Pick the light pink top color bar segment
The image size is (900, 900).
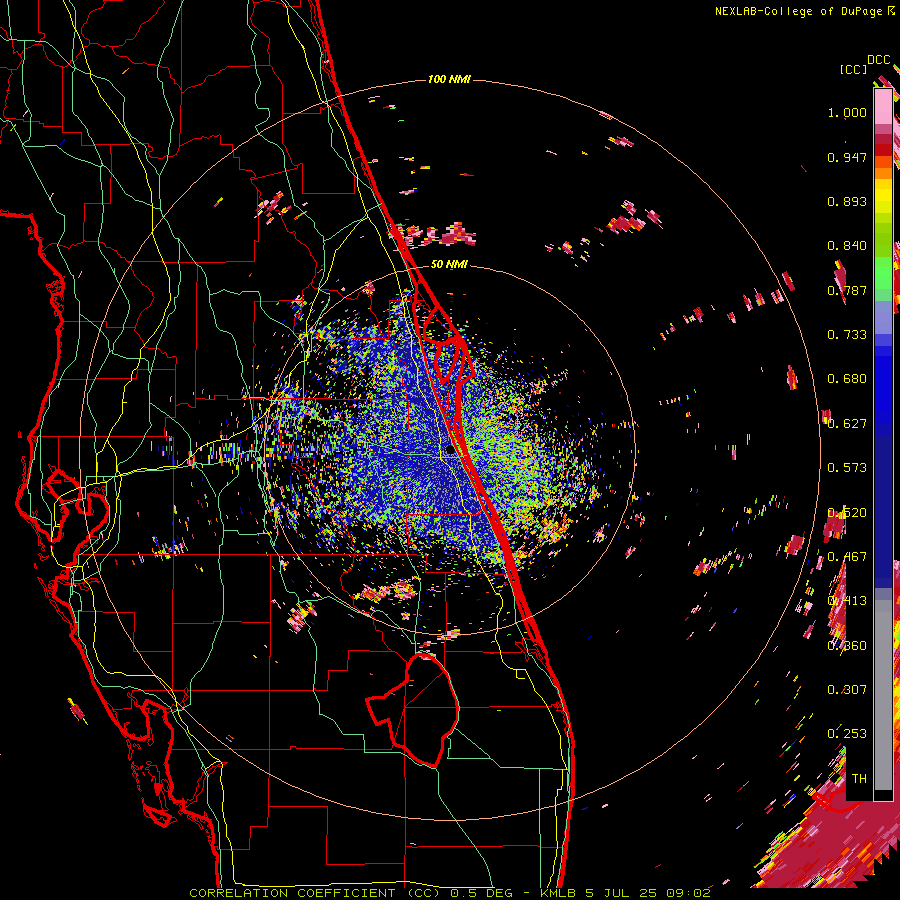(883, 106)
